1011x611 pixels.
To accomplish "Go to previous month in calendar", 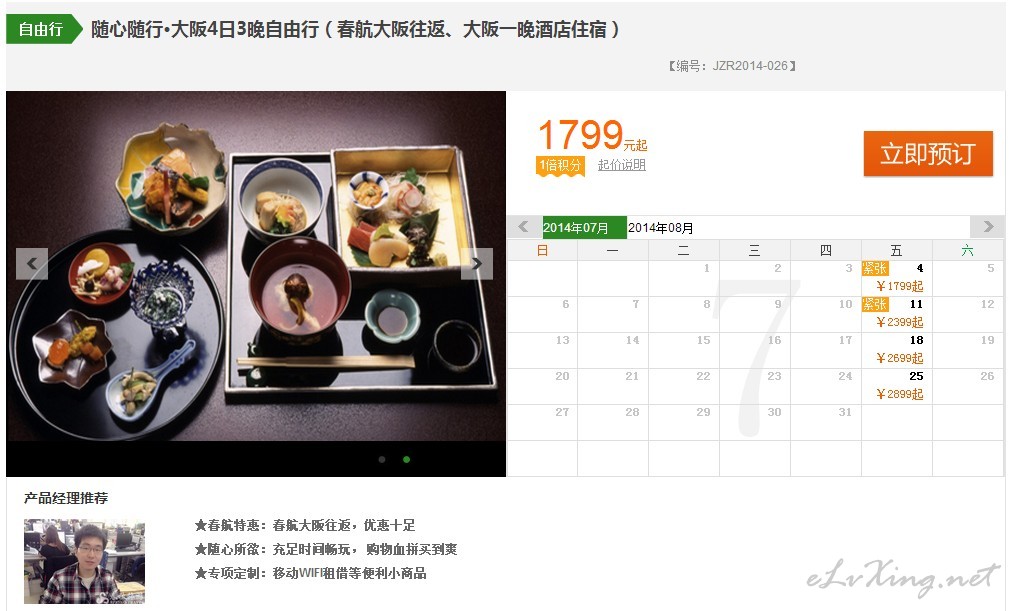I will 524,227.
